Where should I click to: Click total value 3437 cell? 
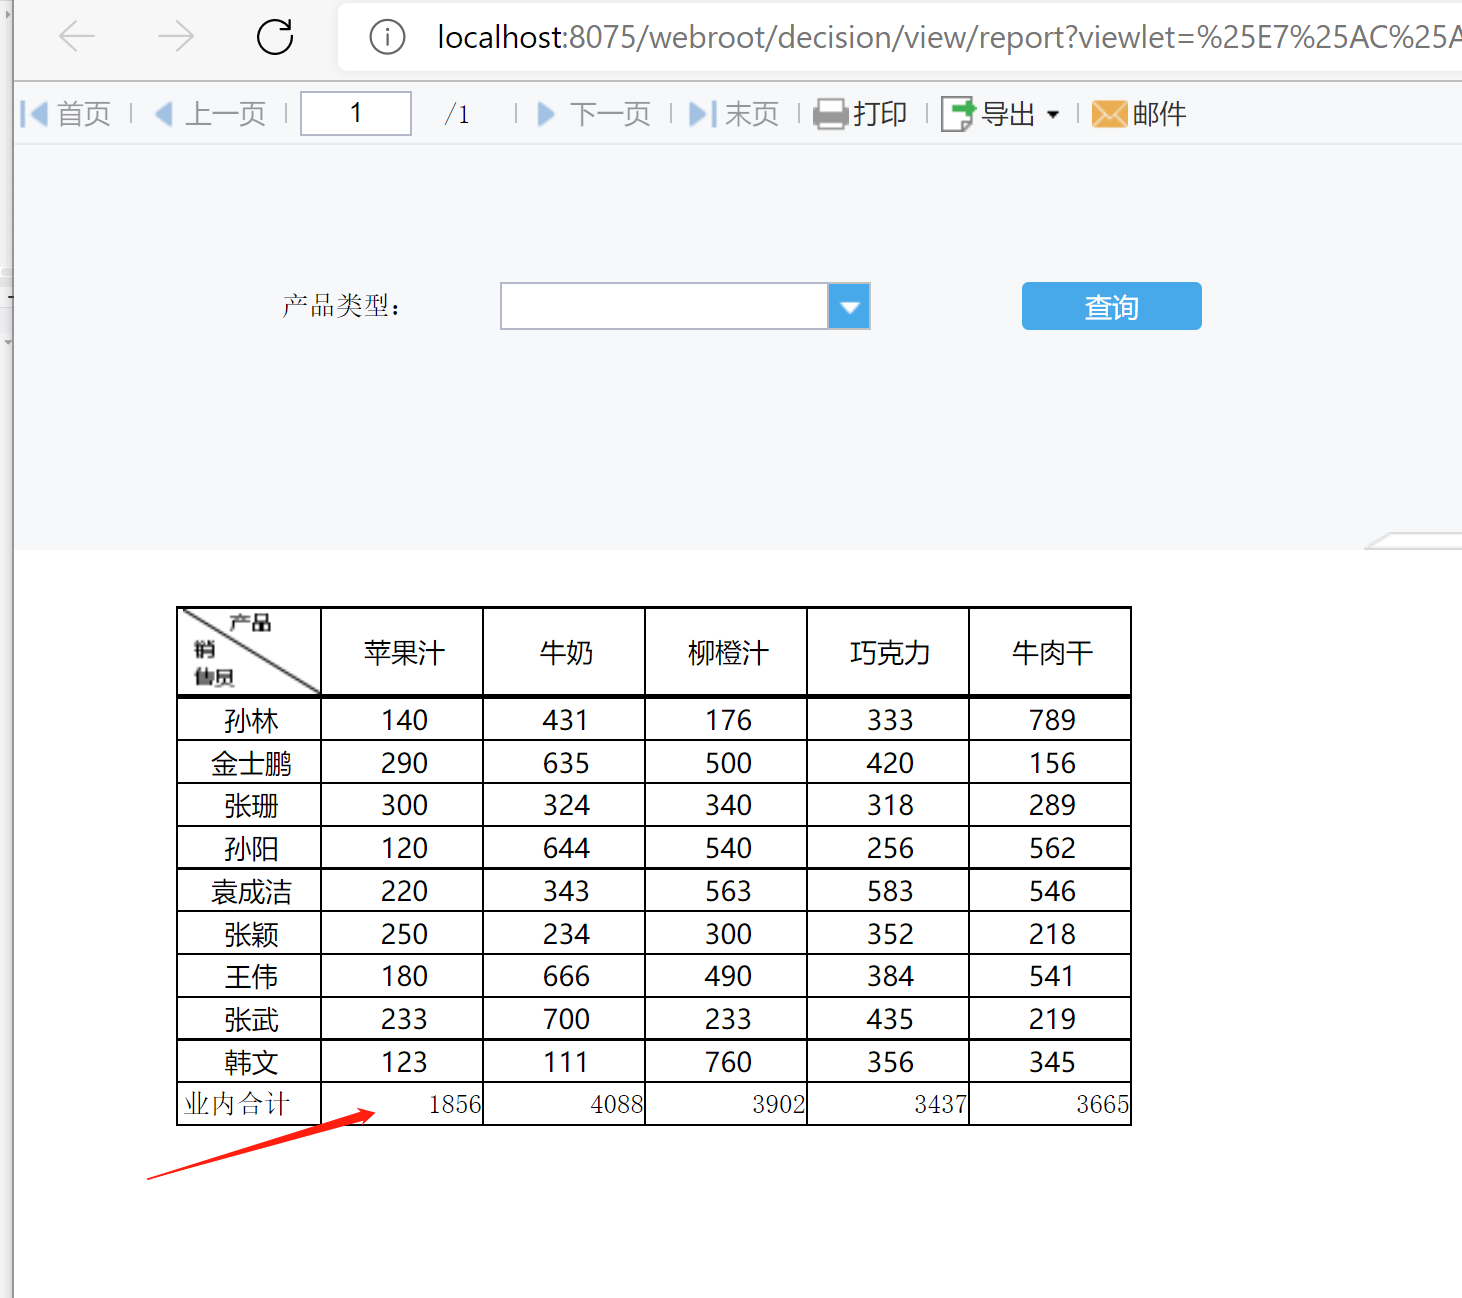pos(888,1104)
